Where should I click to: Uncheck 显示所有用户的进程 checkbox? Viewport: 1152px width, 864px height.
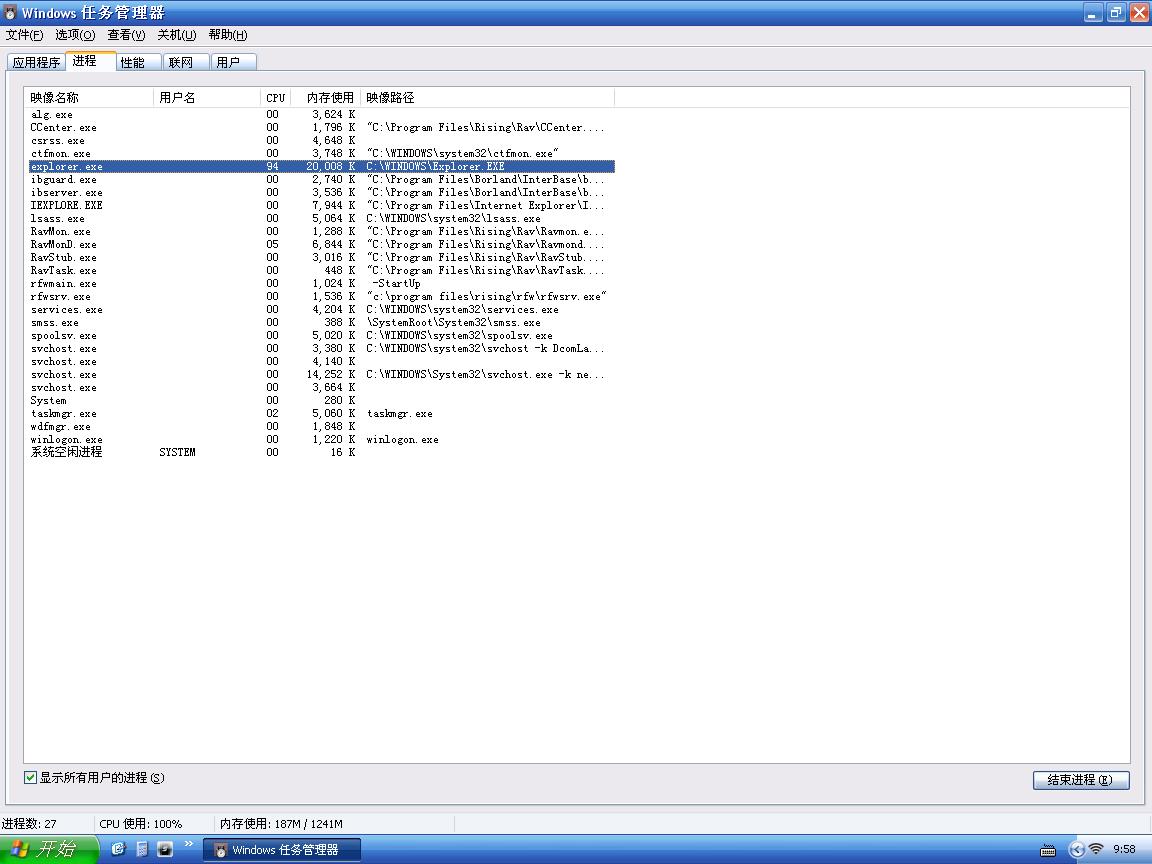[x=30, y=777]
